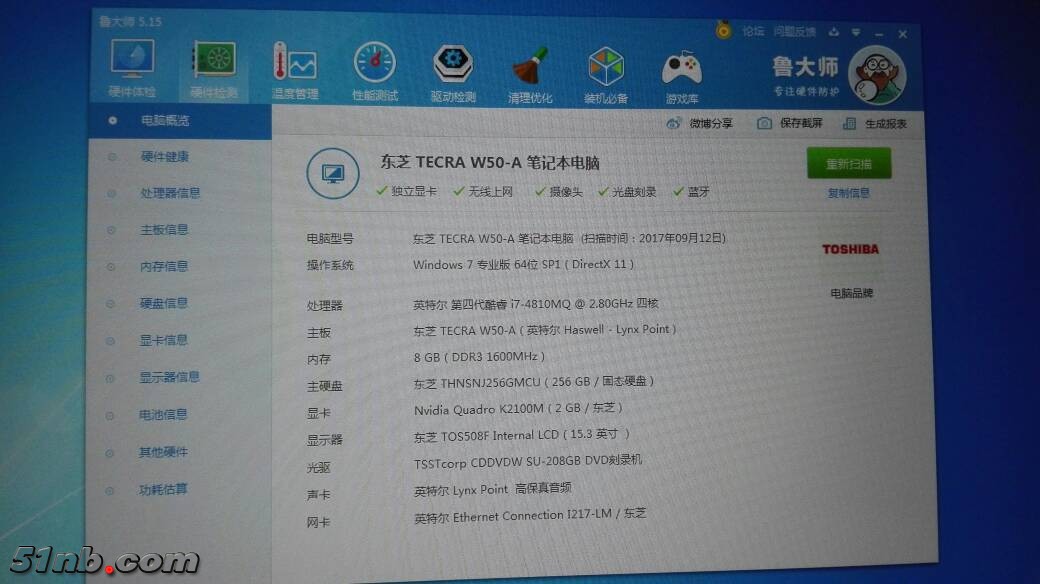This screenshot has width=1040, height=584.
Task: Click the 电脑型号 row label
Action: point(330,239)
